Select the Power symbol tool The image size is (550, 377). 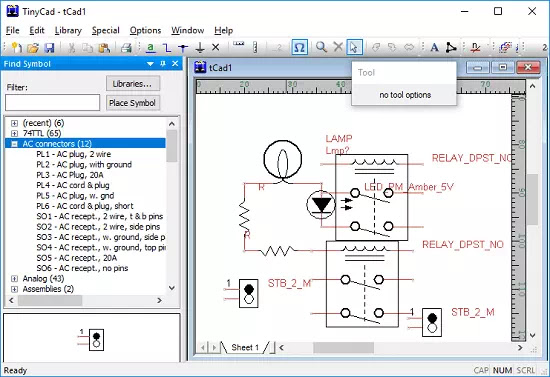coord(200,47)
